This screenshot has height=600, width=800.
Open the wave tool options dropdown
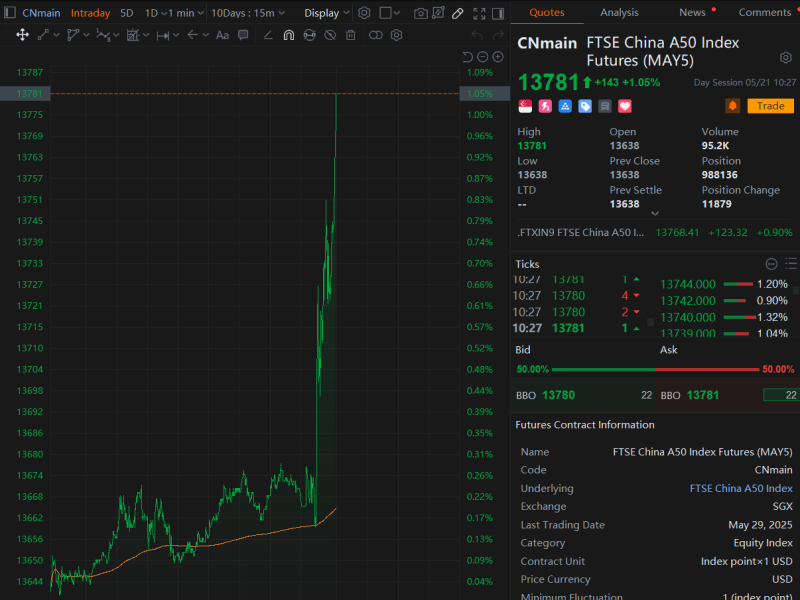[x=116, y=35]
